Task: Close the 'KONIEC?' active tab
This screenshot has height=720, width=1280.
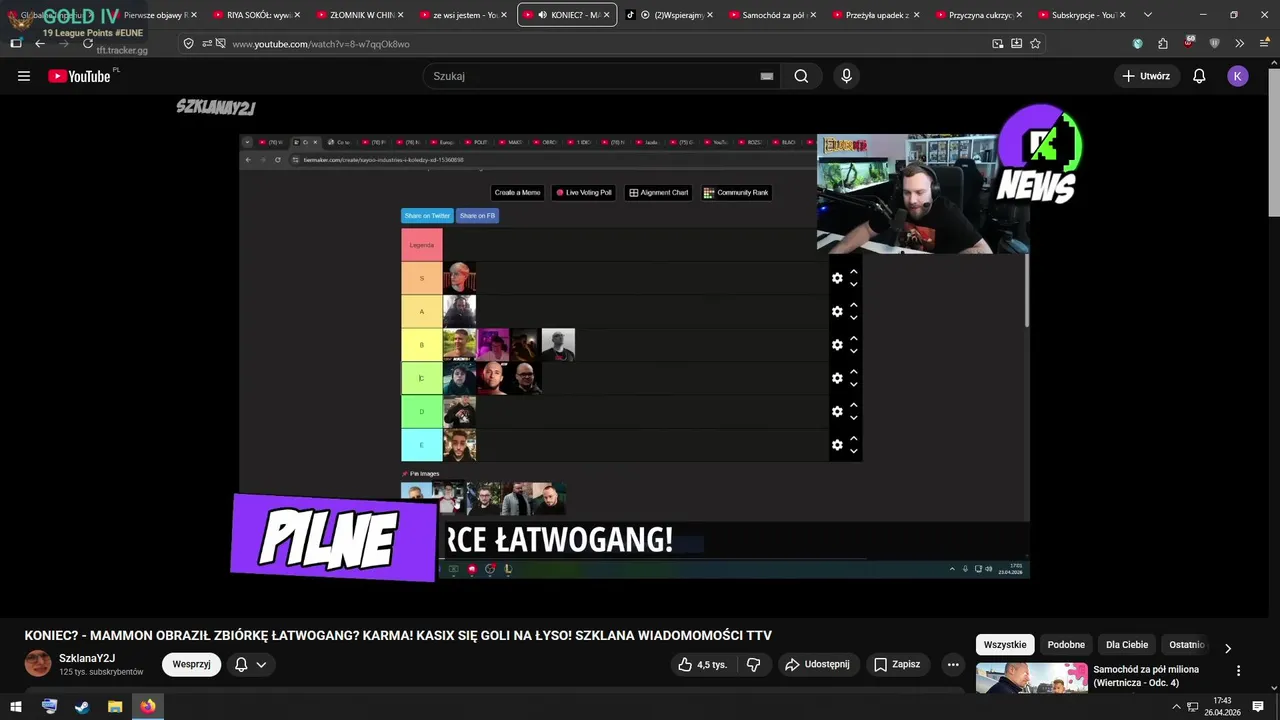Action: 606,15
